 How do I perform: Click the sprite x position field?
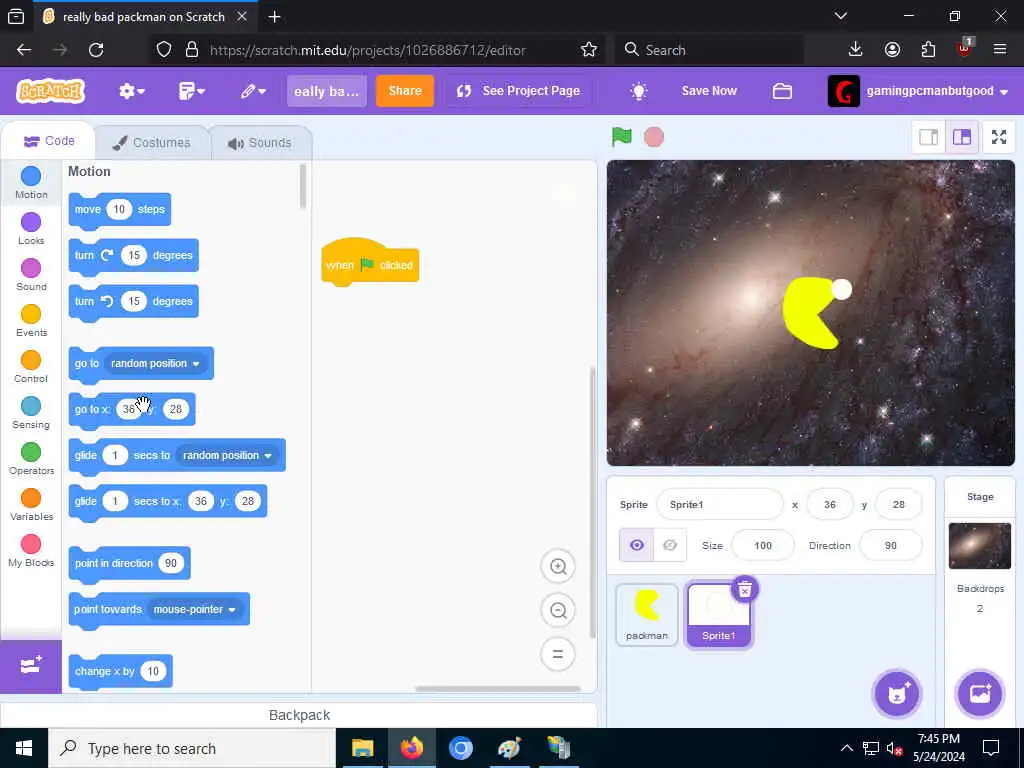[x=829, y=504]
